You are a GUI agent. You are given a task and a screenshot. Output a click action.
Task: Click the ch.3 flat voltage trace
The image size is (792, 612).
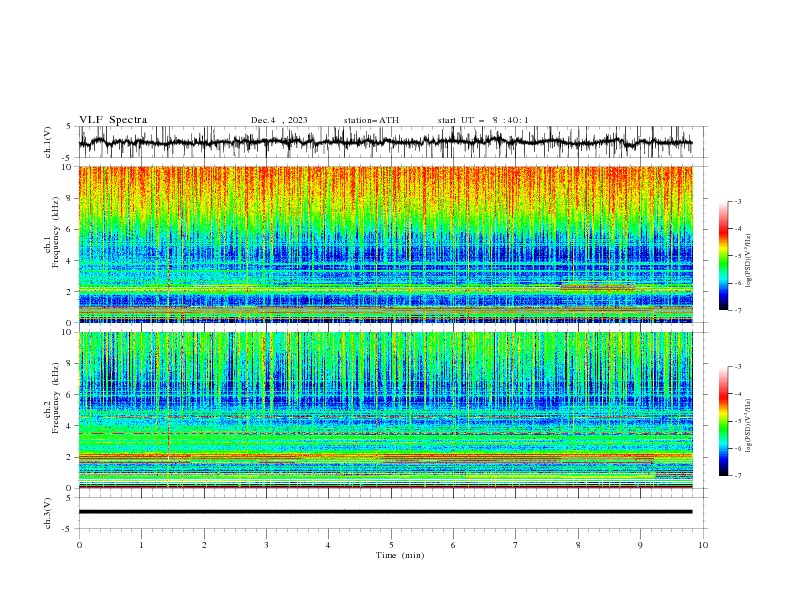tap(385, 512)
